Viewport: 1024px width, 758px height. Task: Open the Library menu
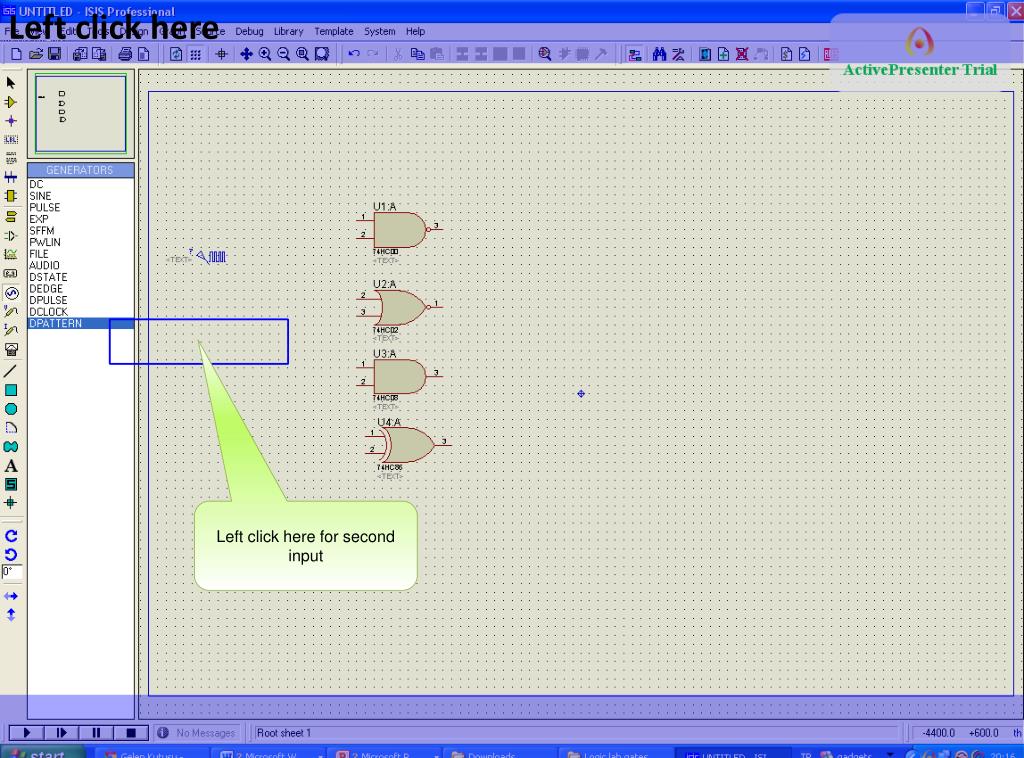289,31
